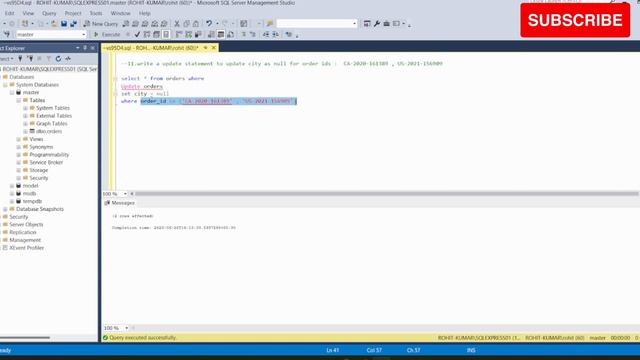Pin the vs95D4.sql query tab

[x=205, y=48]
